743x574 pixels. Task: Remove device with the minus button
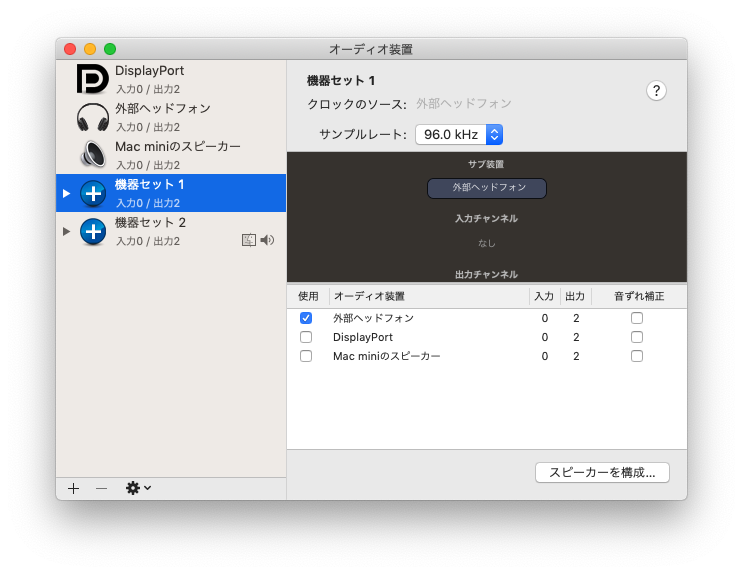(x=101, y=488)
